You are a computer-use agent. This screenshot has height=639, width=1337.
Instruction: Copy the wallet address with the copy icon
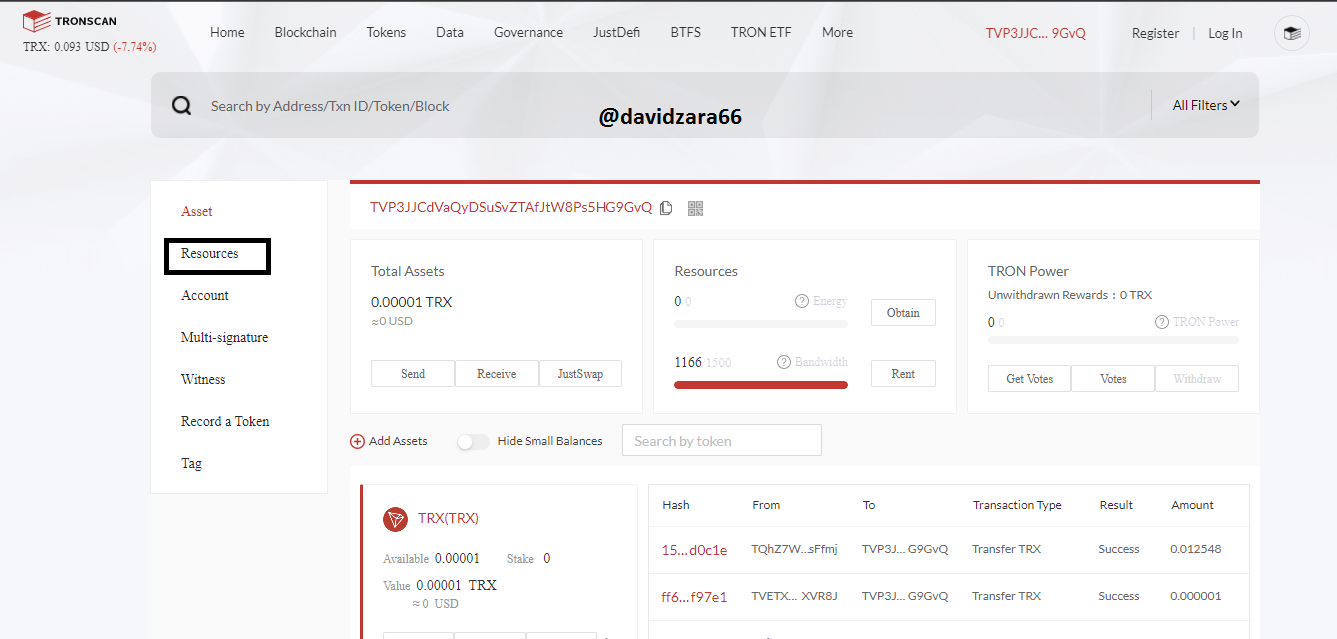(666, 208)
